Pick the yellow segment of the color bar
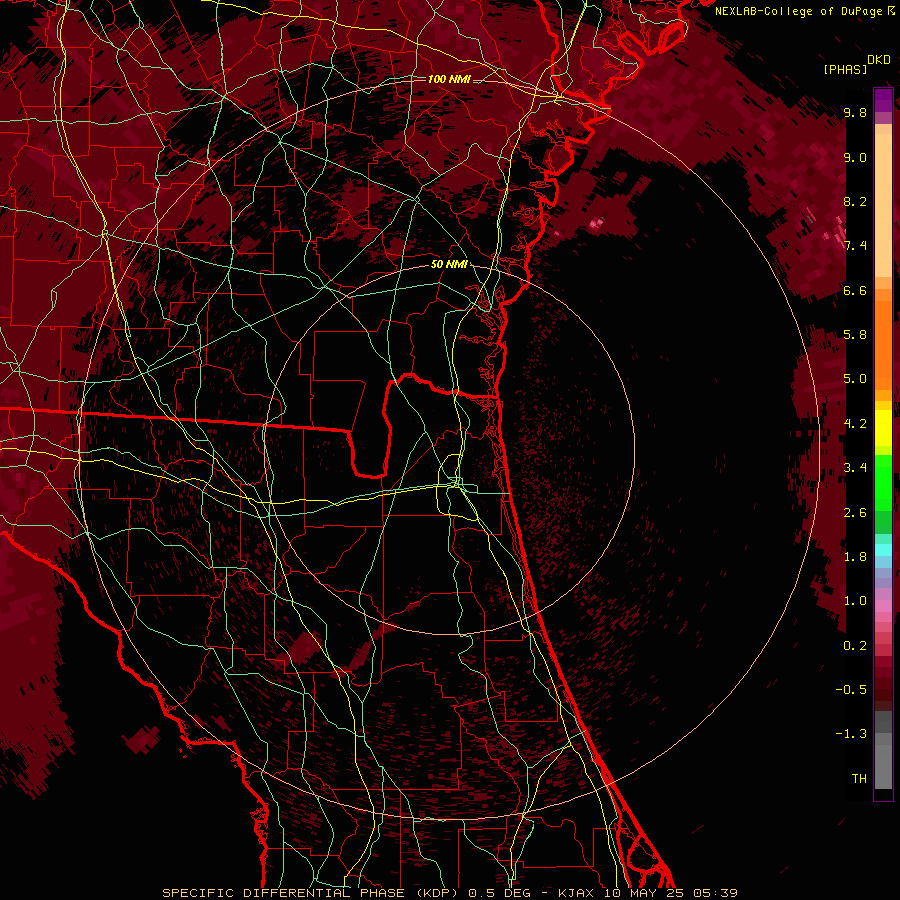 click(x=883, y=428)
